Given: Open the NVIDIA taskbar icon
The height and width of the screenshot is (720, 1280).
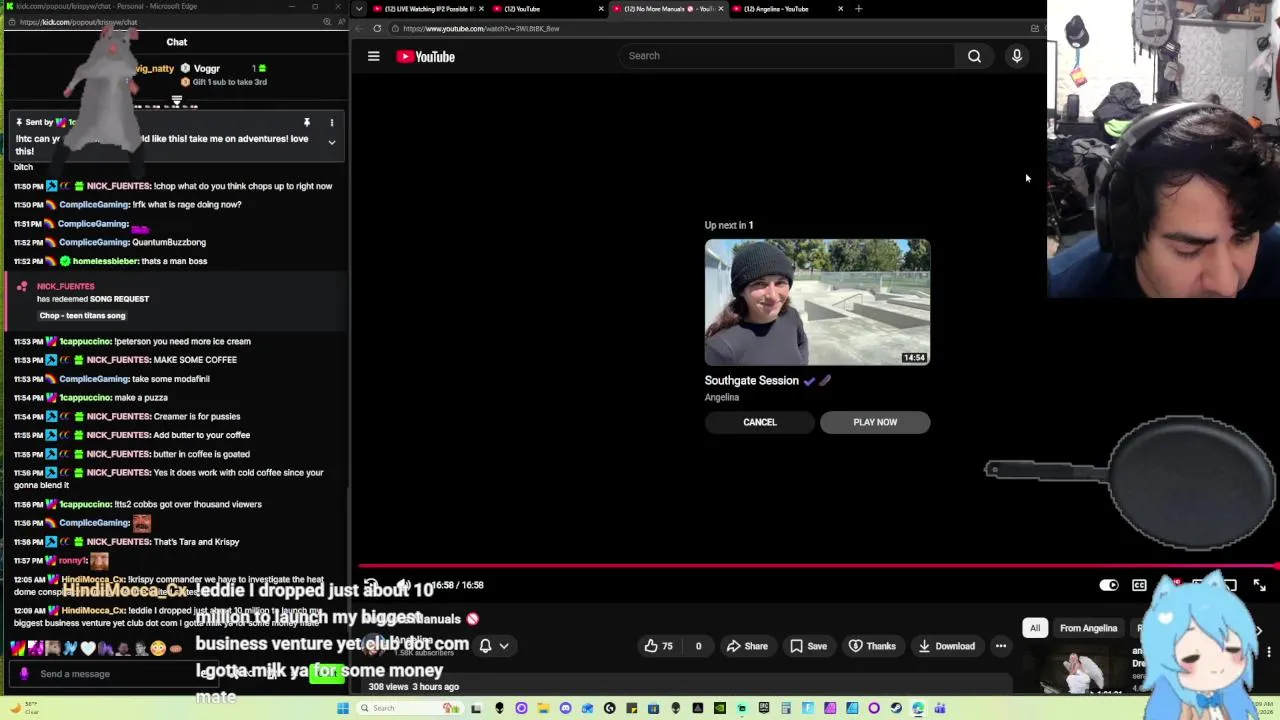Looking at the screenshot, I should pos(720,708).
